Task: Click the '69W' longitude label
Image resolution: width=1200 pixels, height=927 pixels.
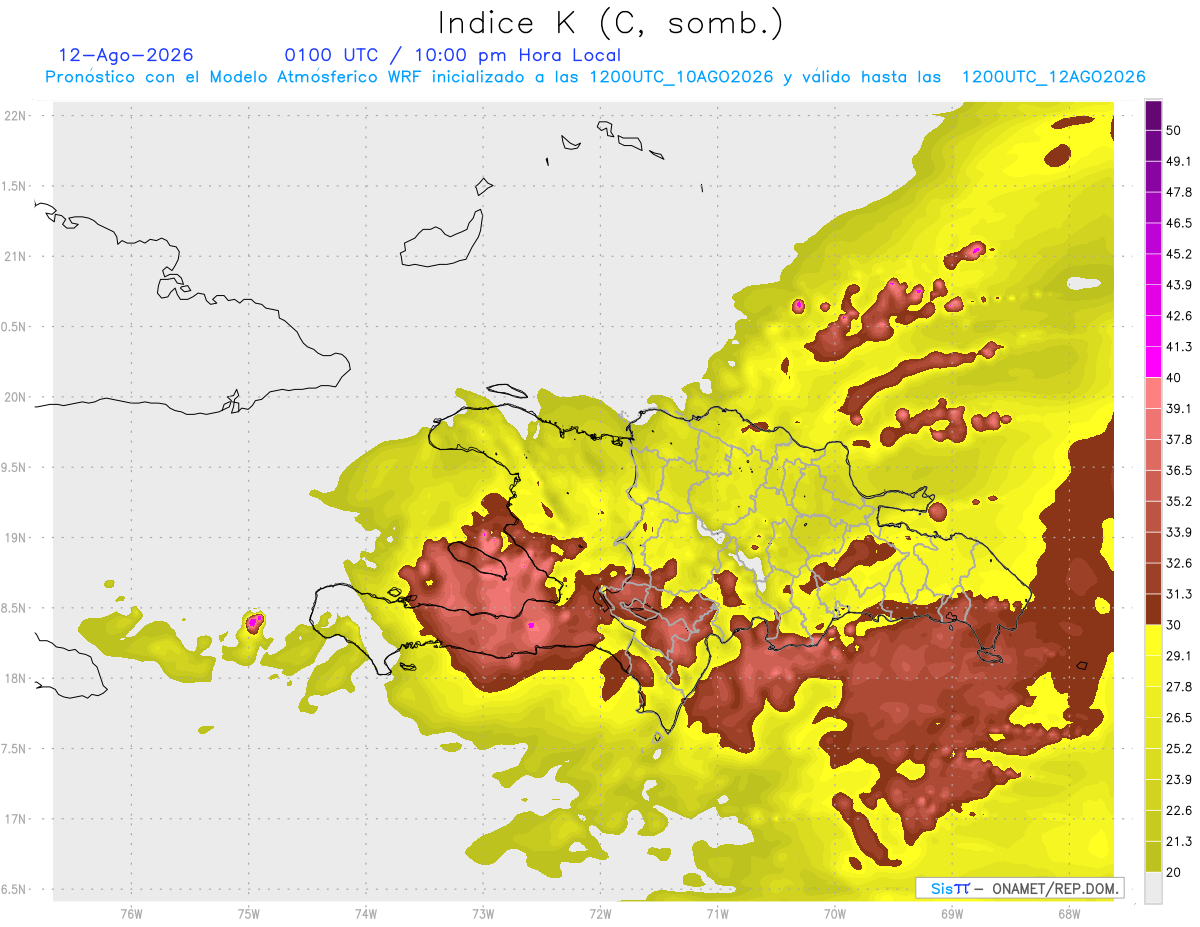Action: pos(952,913)
